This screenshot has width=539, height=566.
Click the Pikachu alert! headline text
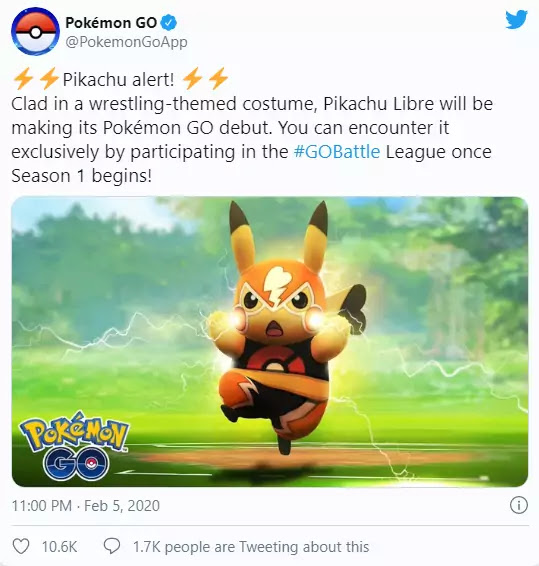click(x=118, y=79)
